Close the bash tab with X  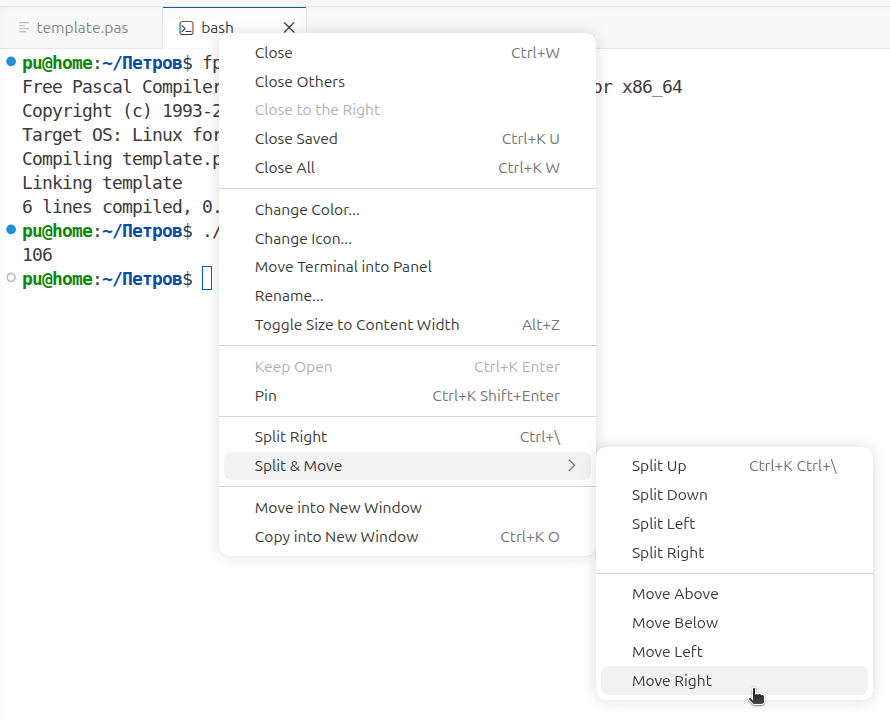click(x=289, y=28)
